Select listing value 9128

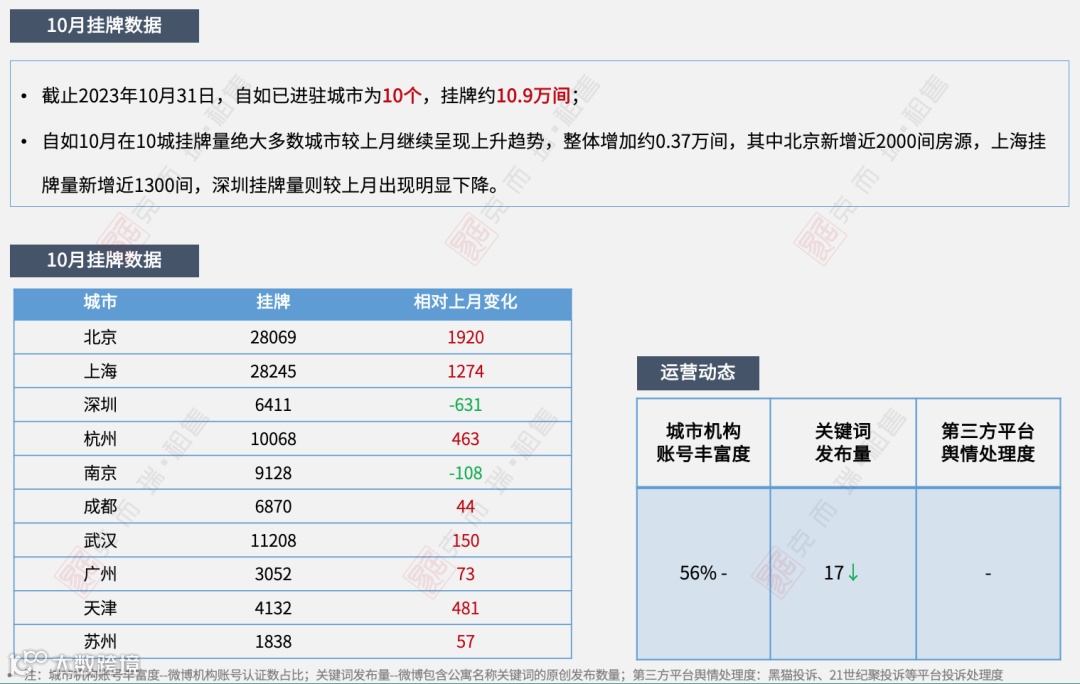pyautogui.click(x=273, y=473)
